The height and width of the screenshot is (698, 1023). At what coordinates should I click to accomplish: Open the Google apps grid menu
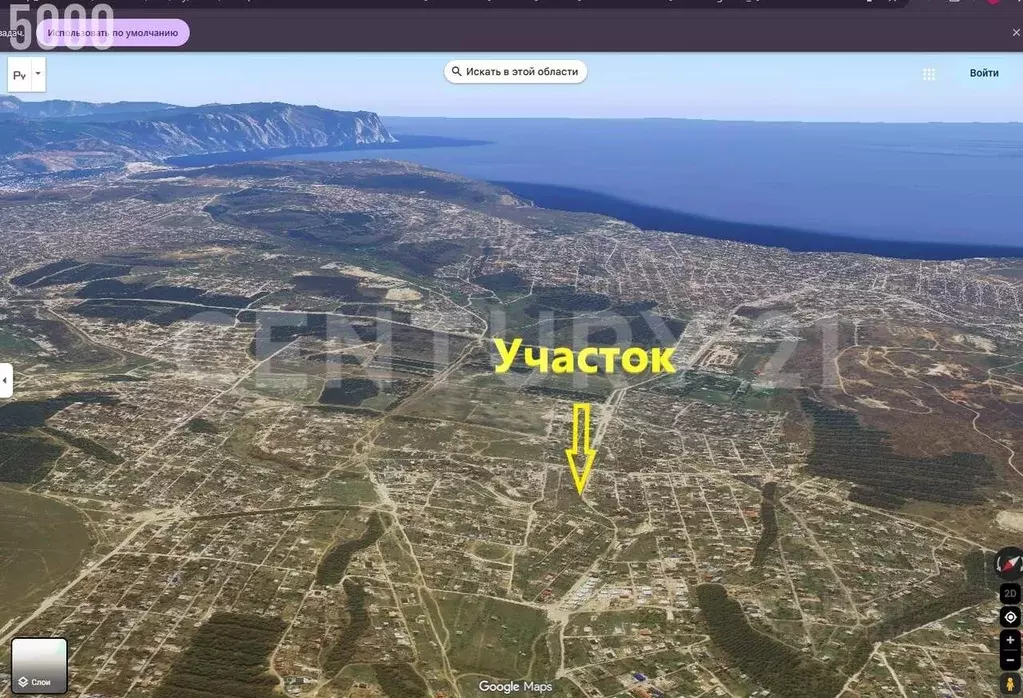point(928,72)
